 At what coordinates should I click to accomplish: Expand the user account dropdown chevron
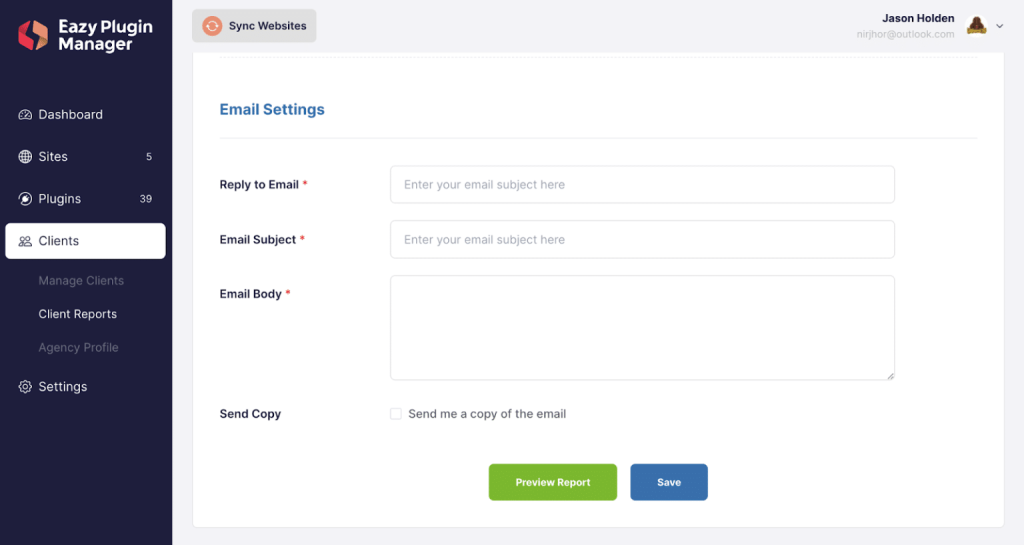coord(999,26)
